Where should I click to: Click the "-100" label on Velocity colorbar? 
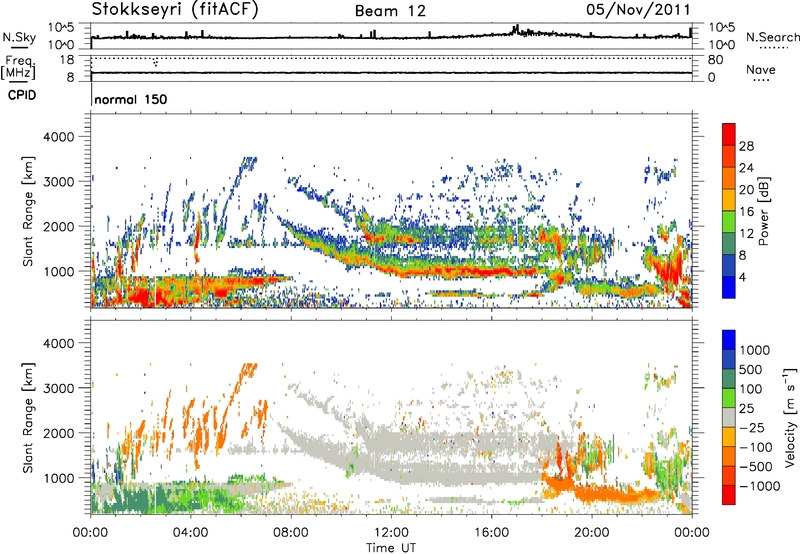click(755, 447)
